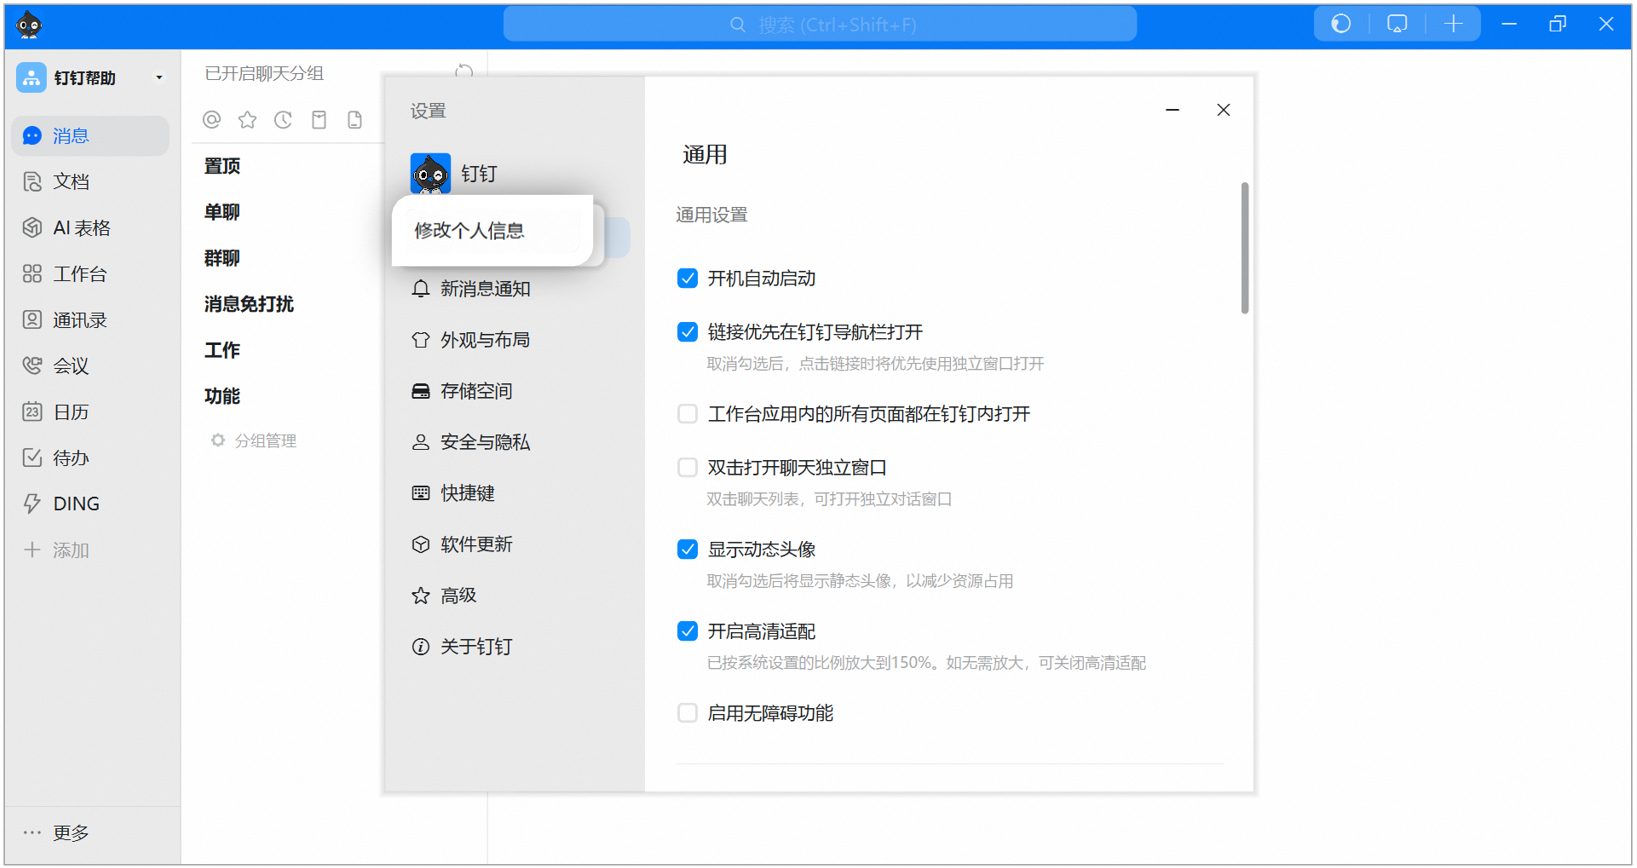Click the refresh icon beside chat grouping
The image size is (1637, 868).
click(464, 73)
